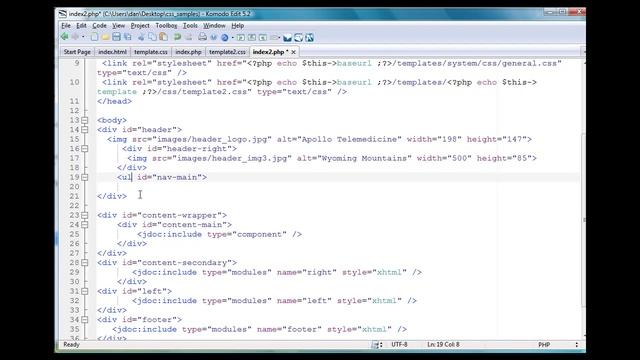Screen dimensions: 640x360
Task: Click Ln 19 Col 8 position indicator
Action: [443, 344]
